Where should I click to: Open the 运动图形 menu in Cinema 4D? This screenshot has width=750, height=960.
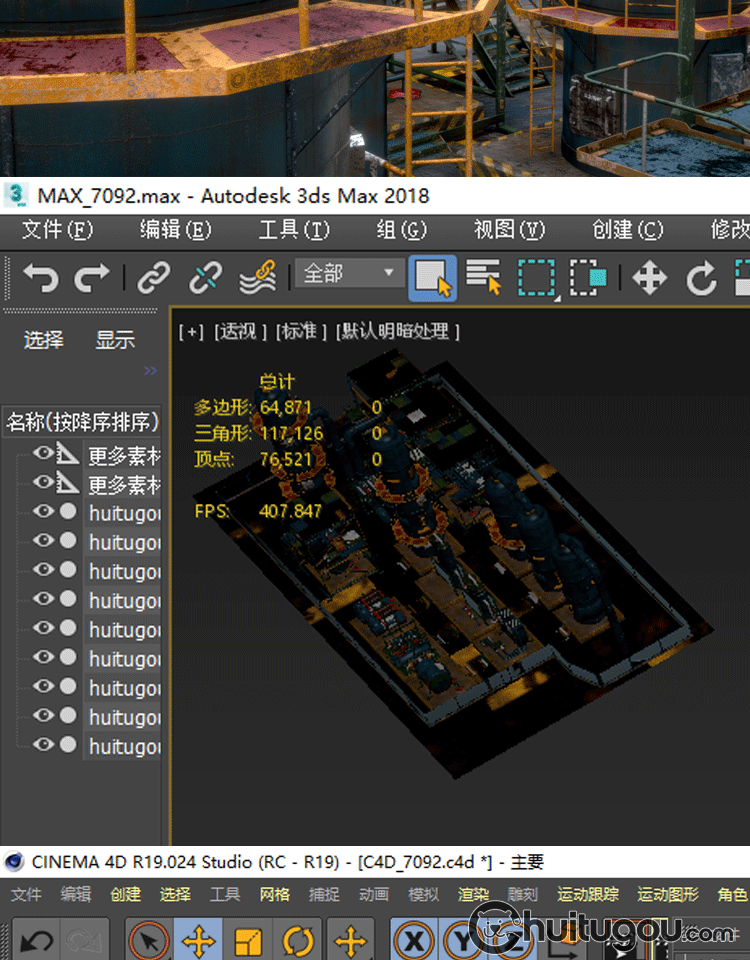(x=668, y=894)
